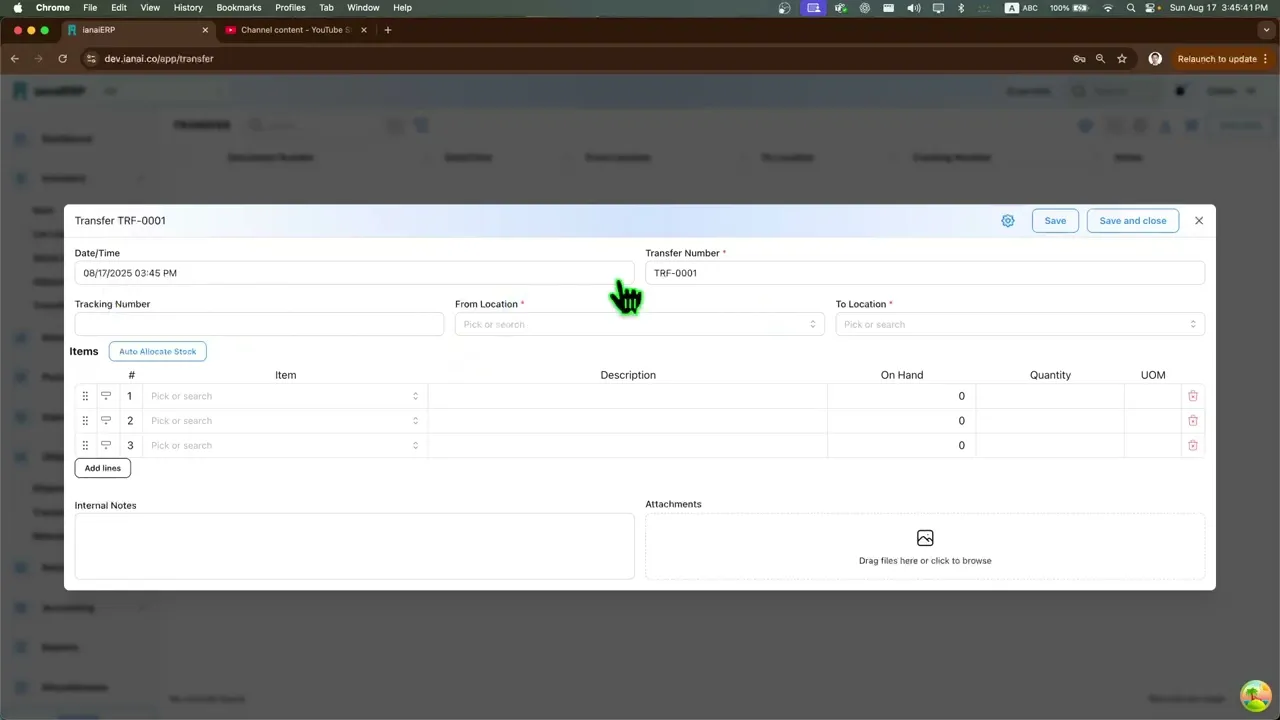Click the Save button

1055,221
